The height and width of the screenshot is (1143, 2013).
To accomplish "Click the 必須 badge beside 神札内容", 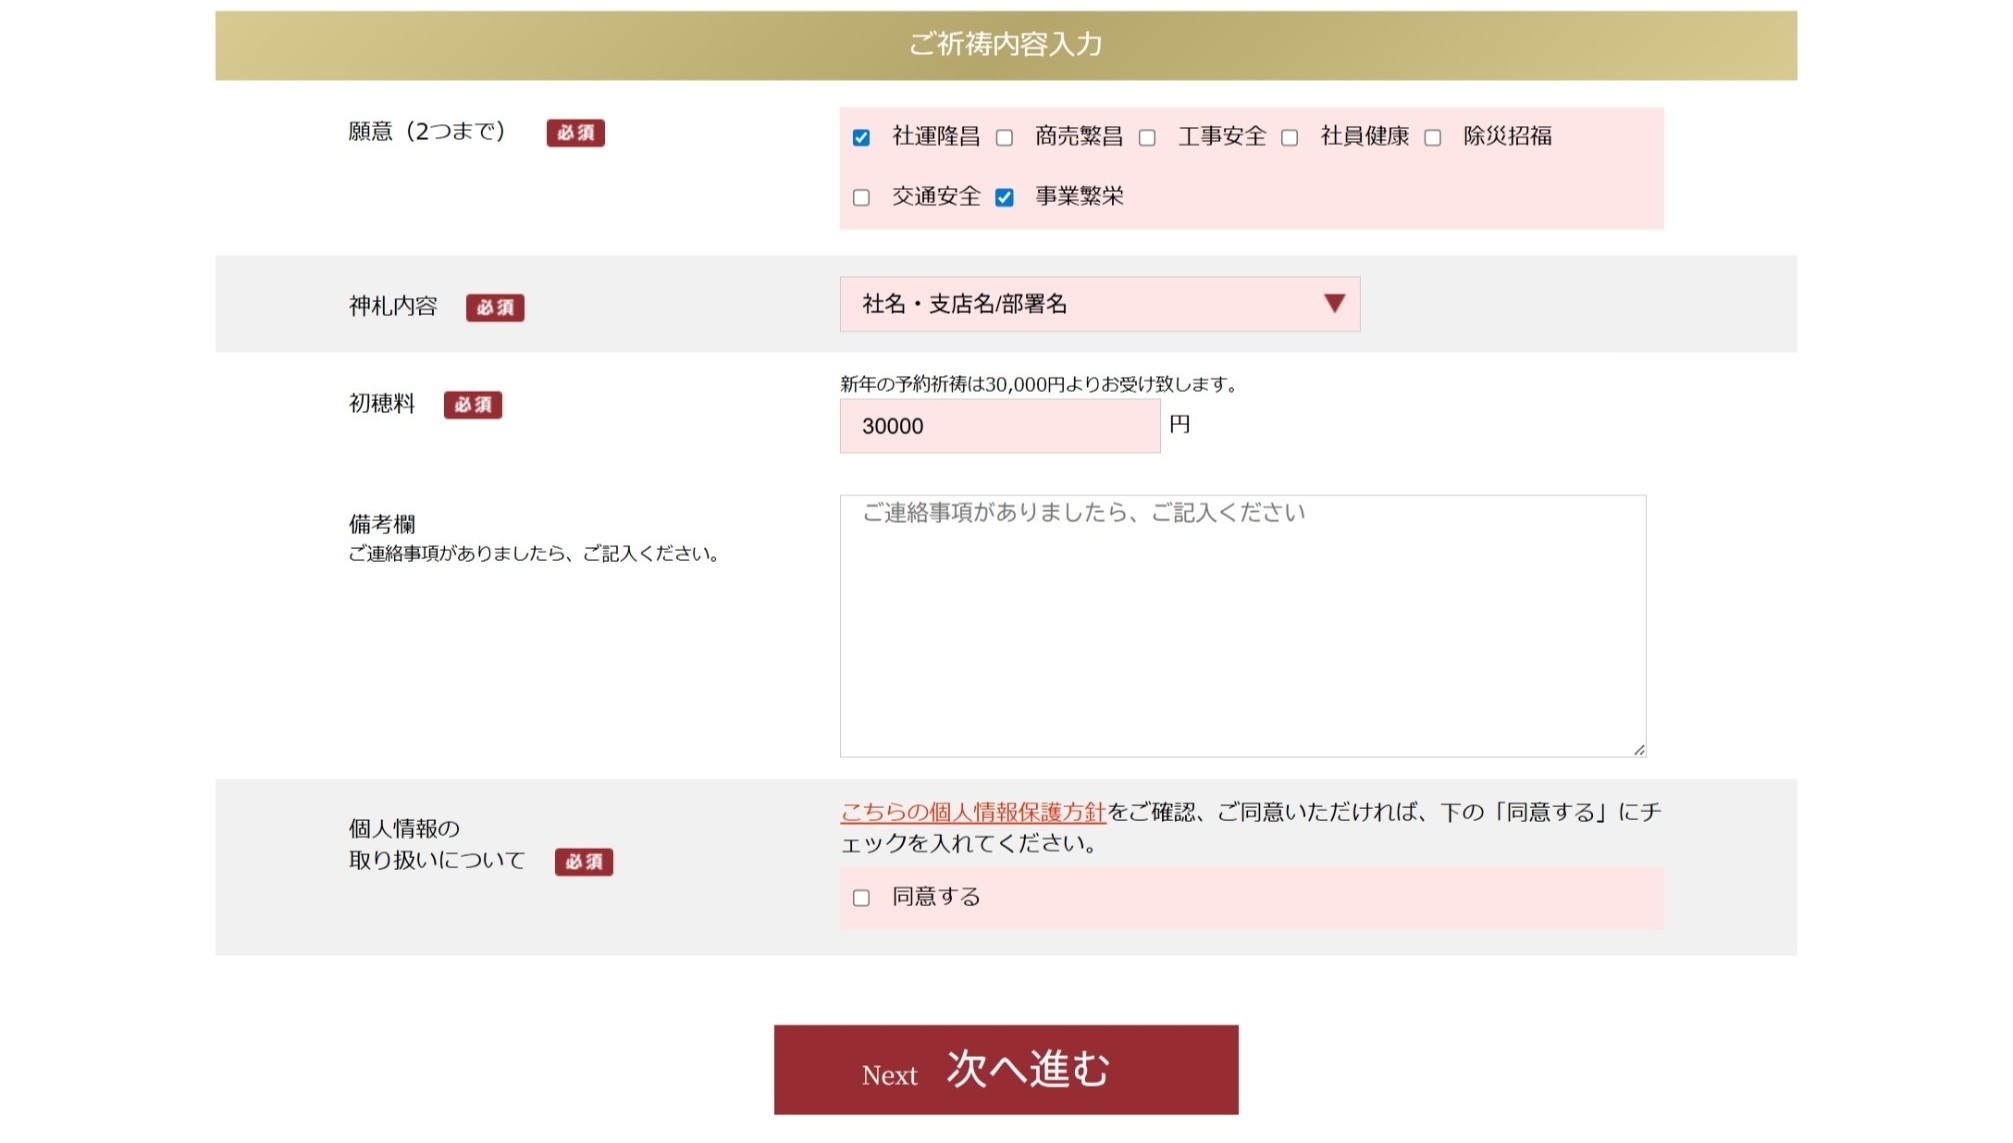I will pyautogui.click(x=495, y=307).
